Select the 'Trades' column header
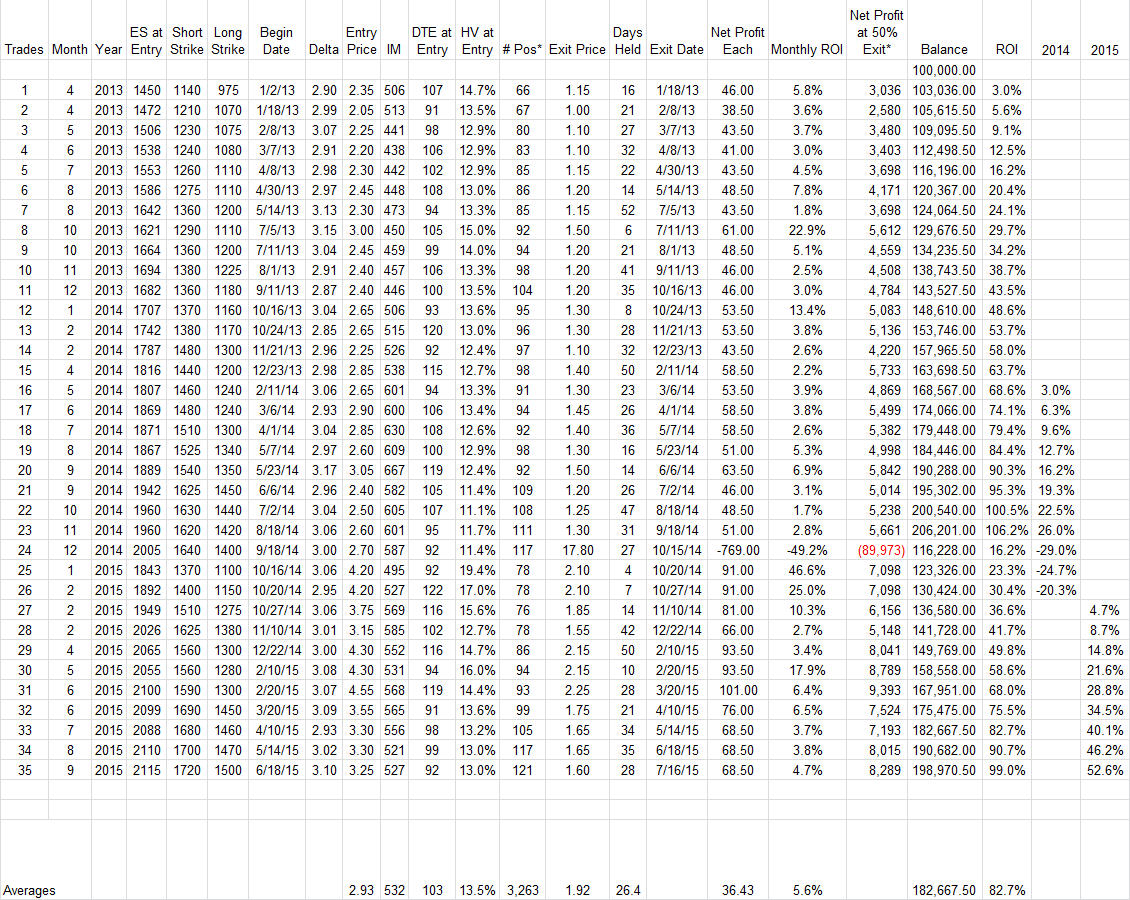The height and width of the screenshot is (900, 1130). tap(24, 49)
